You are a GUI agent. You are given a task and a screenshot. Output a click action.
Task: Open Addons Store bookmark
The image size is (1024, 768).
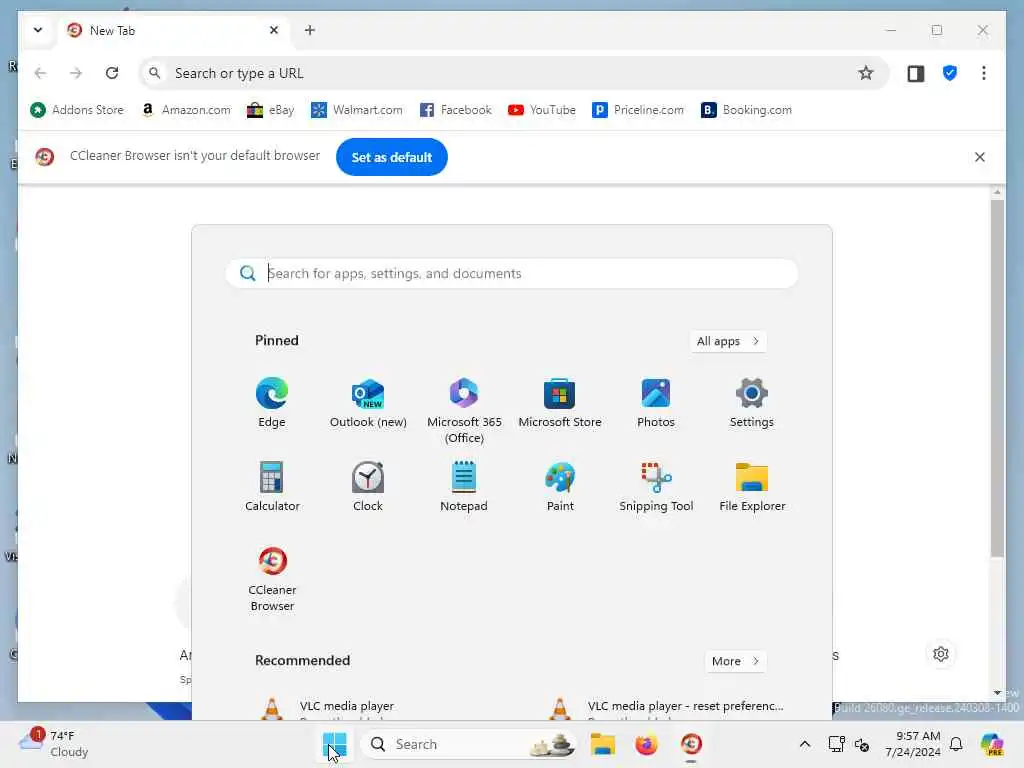(x=77, y=110)
